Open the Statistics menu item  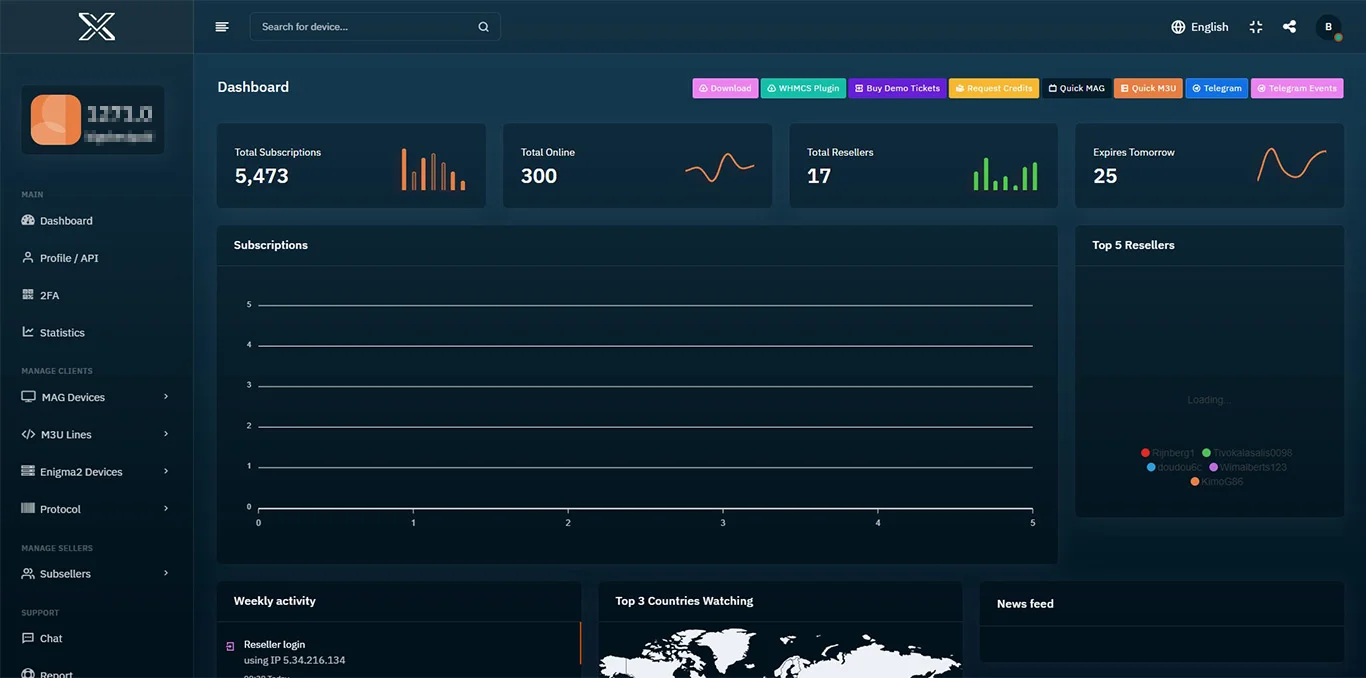click(62, 332)
